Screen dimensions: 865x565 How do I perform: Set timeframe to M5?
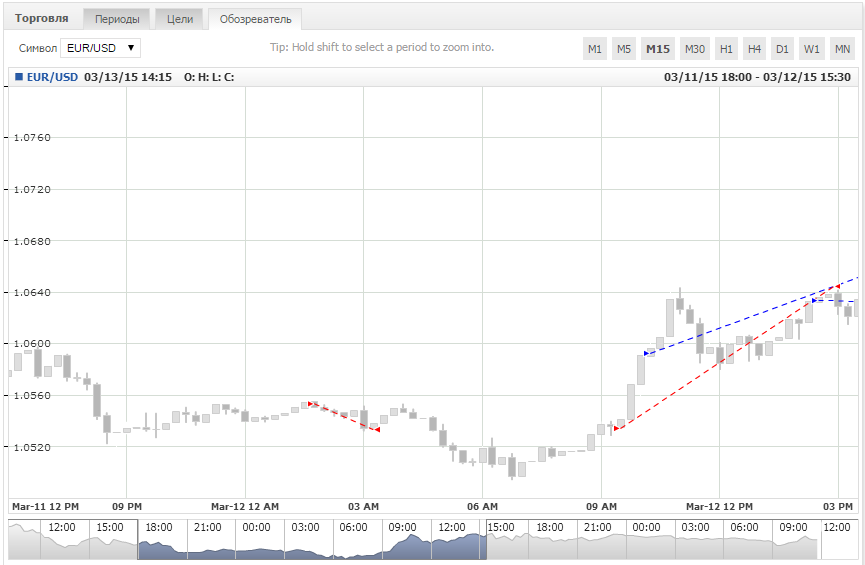point(624,49)
